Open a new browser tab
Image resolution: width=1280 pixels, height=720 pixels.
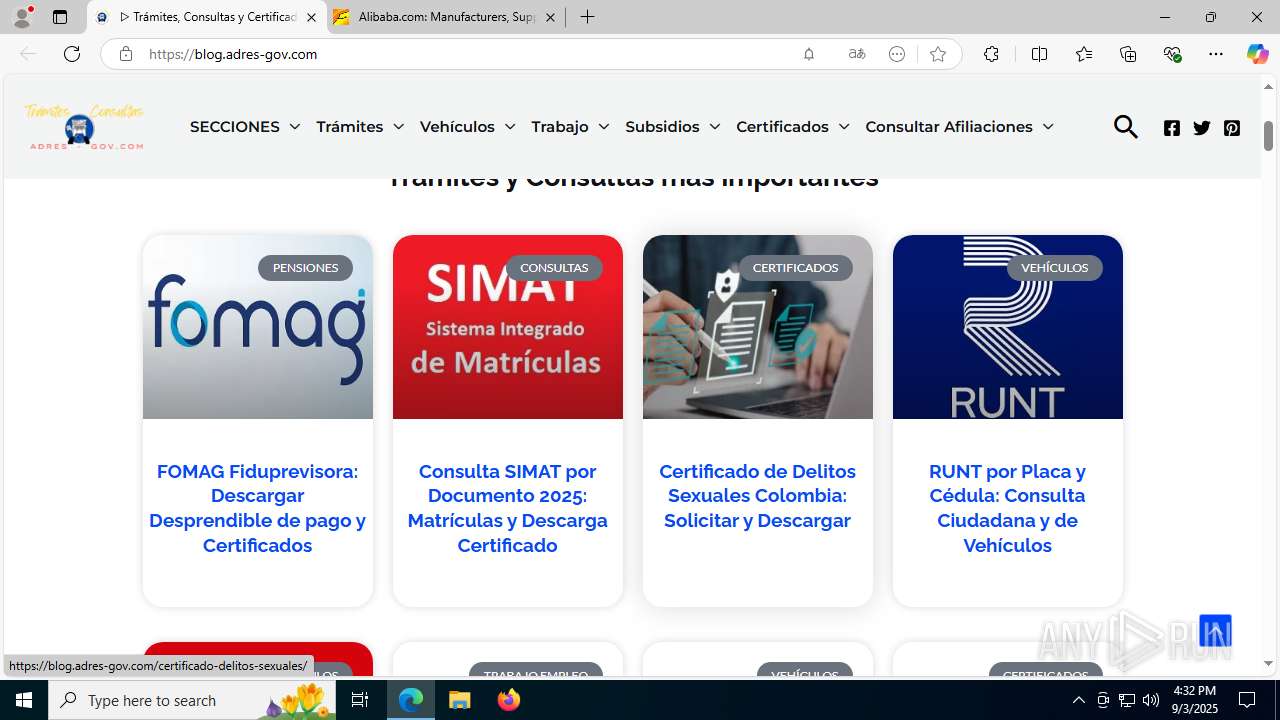click(587, 17)
